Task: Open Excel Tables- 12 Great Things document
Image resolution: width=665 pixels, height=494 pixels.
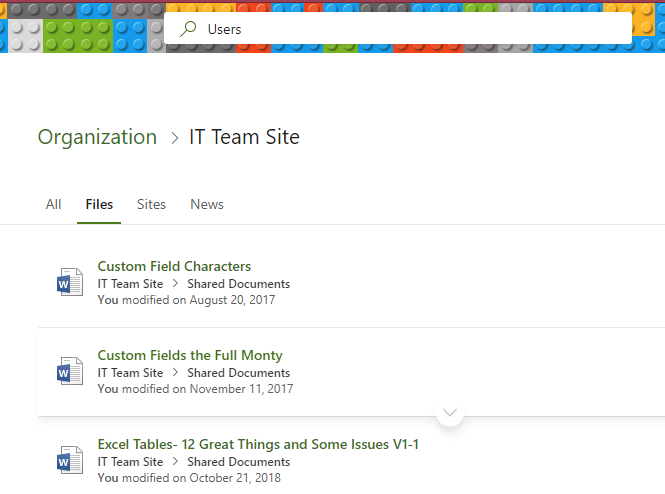Action: [258, 444]
